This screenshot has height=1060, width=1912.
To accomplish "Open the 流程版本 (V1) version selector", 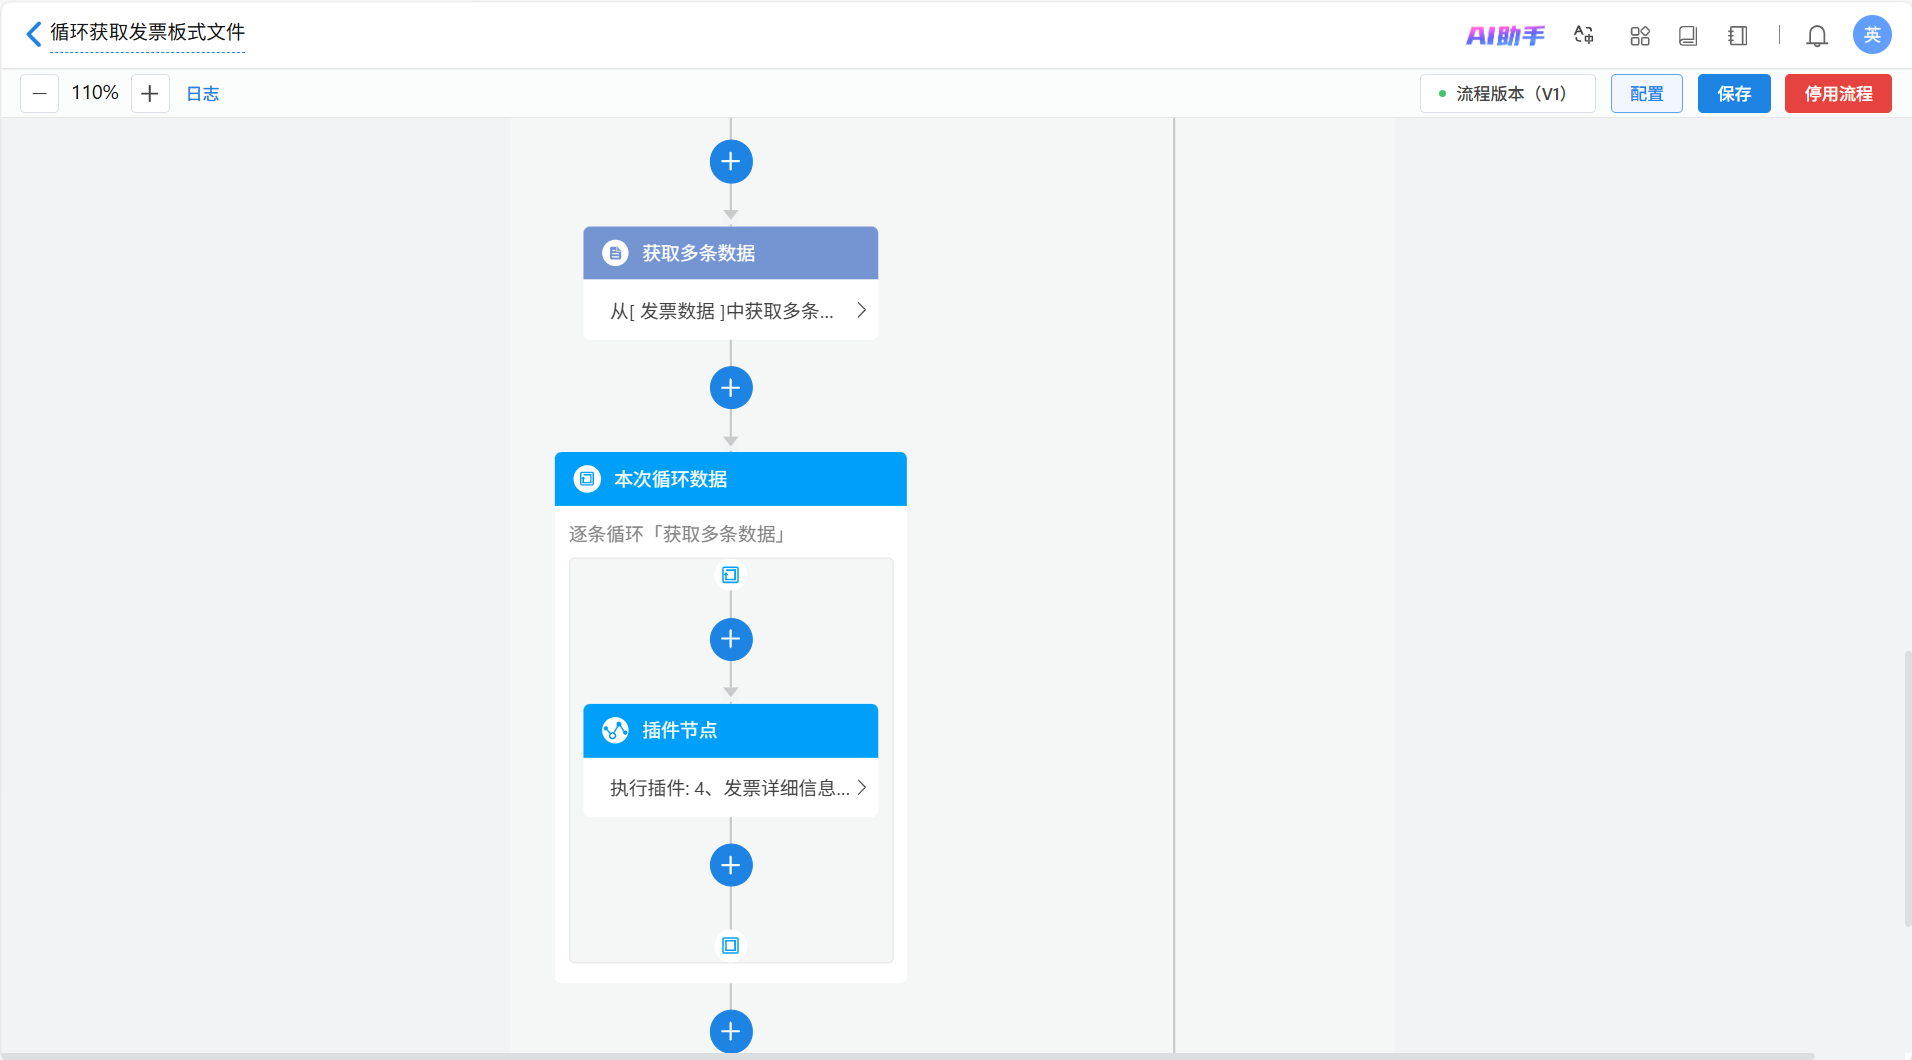I will (1507, 94).
